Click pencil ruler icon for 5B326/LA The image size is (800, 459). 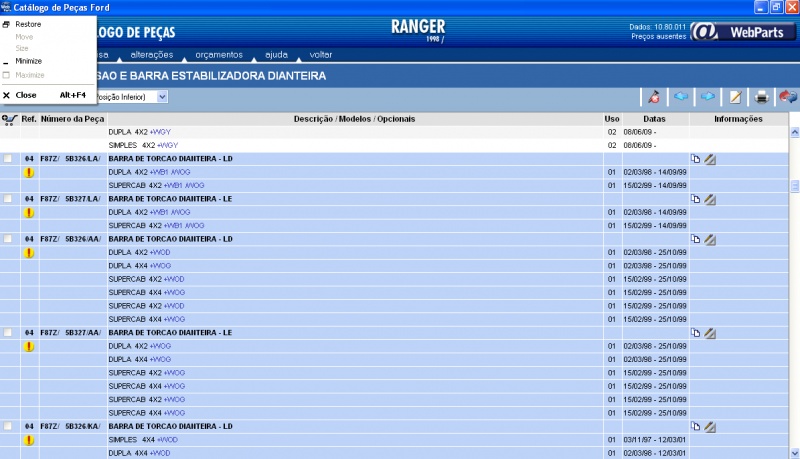coord(710,159)
